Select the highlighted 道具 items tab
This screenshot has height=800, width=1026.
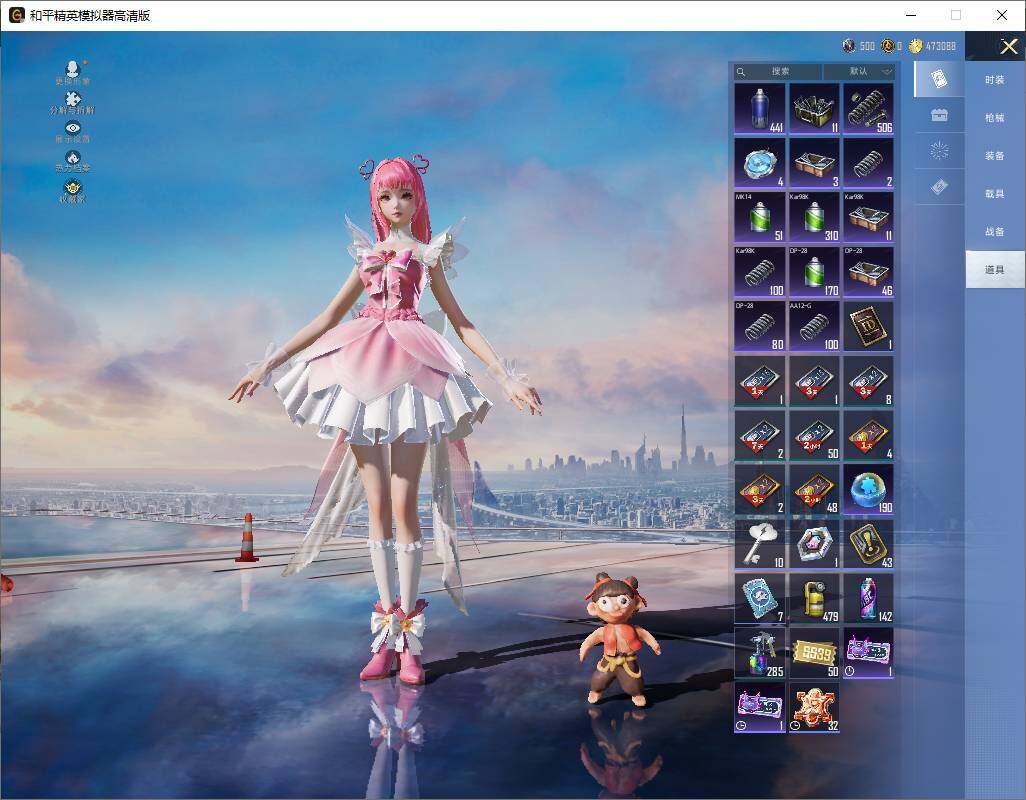pos(995,270)
